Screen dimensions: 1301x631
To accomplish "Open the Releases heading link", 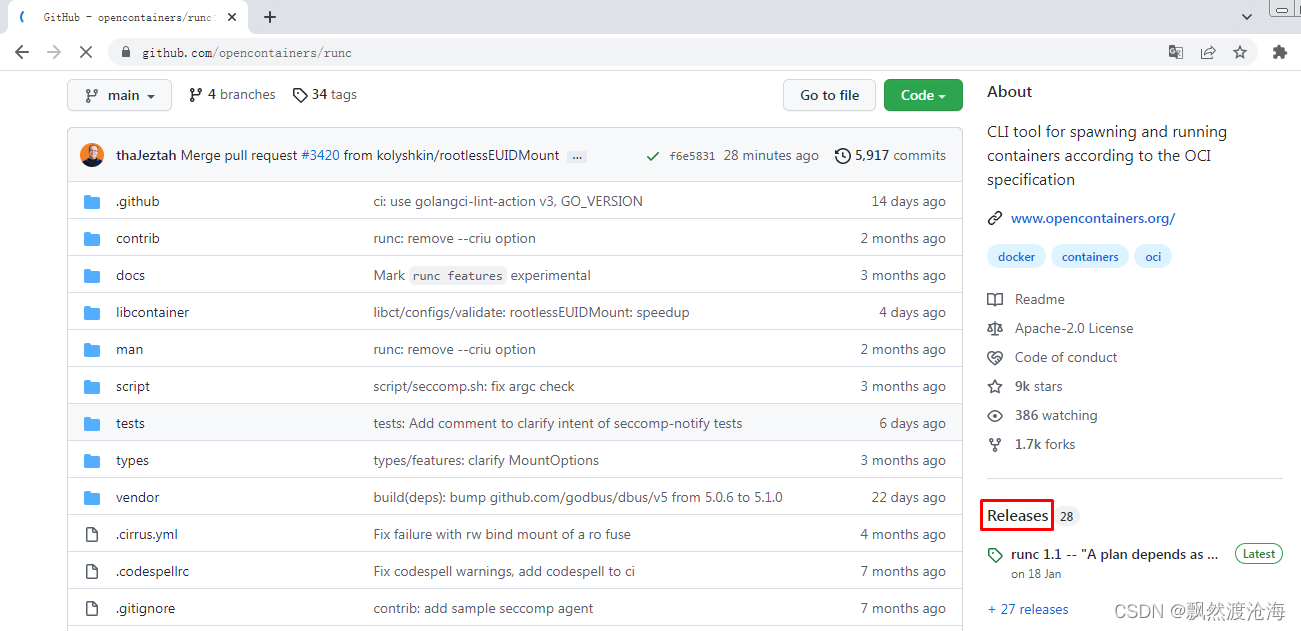I will 1017,516.
